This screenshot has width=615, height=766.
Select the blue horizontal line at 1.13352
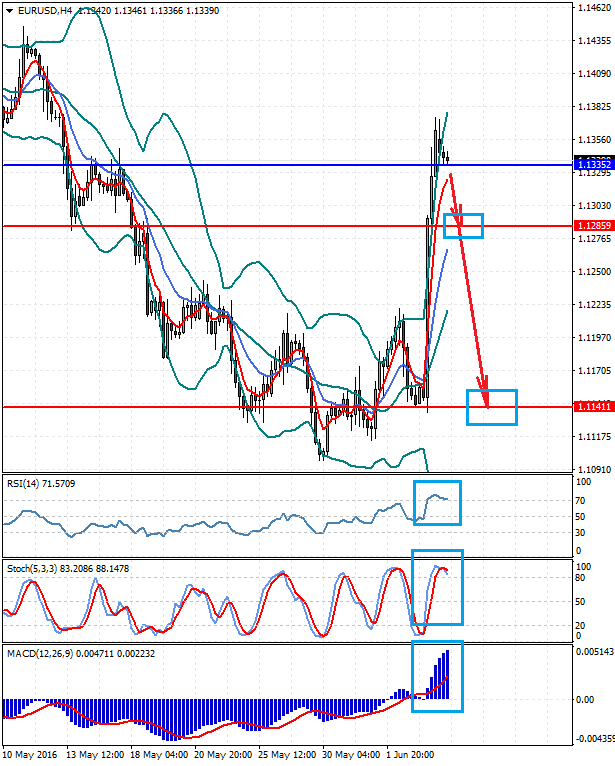(x=250, y=165)
